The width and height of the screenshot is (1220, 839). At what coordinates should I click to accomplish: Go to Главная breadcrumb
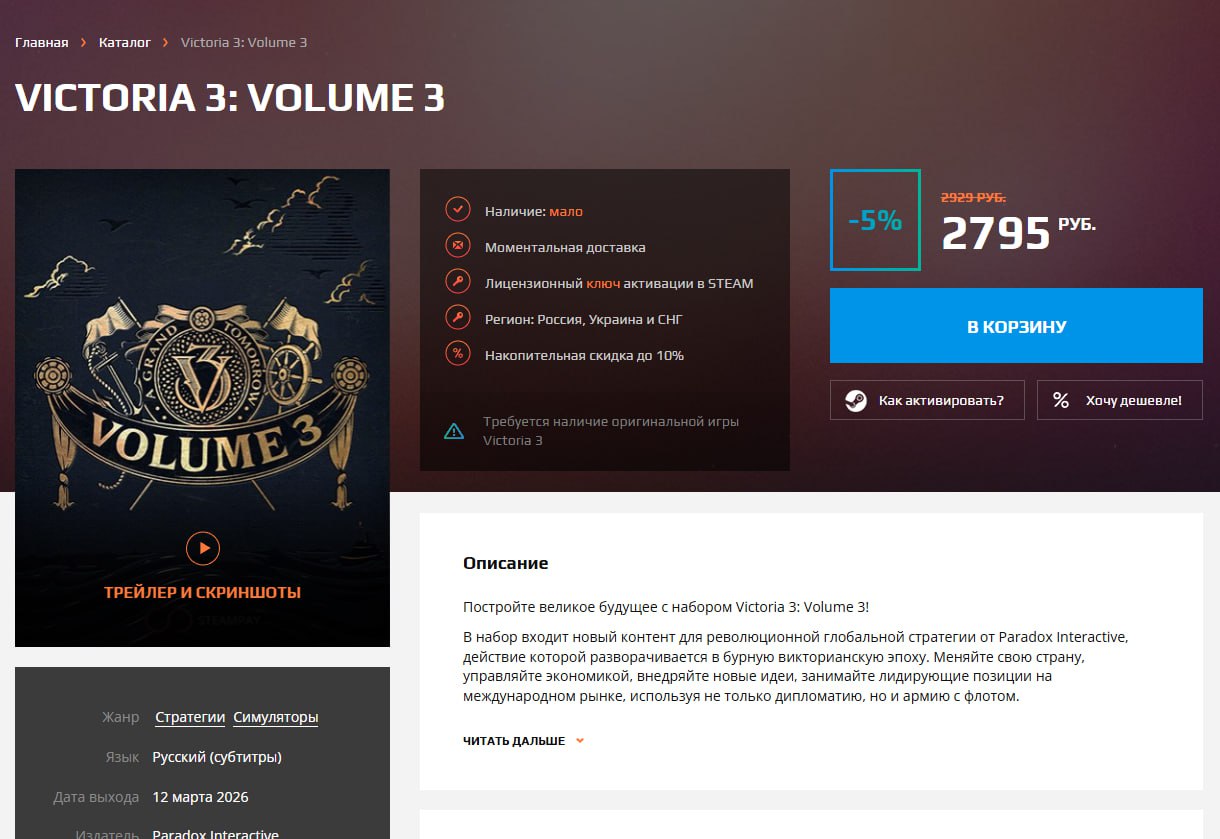(42, 43)
